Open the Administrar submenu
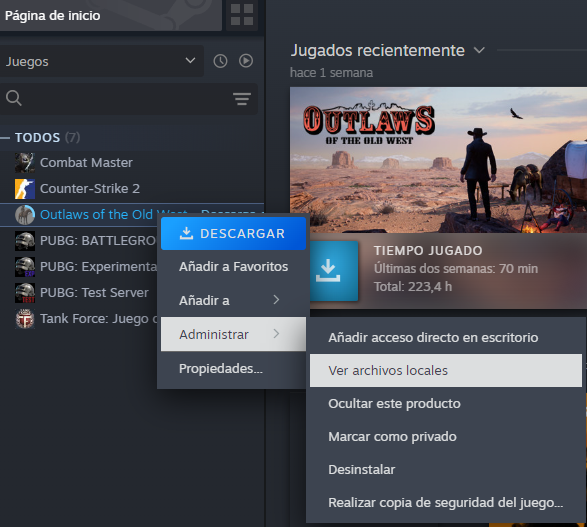This screenshot has height=527, width=587. pos(233,334)
